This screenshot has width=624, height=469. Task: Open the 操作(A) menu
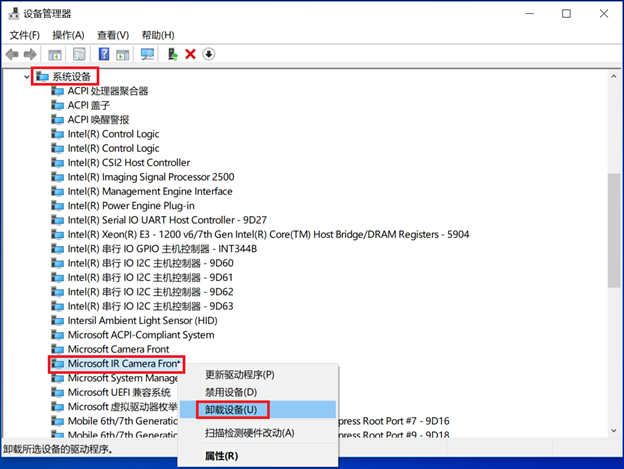(x=68, y=35)
